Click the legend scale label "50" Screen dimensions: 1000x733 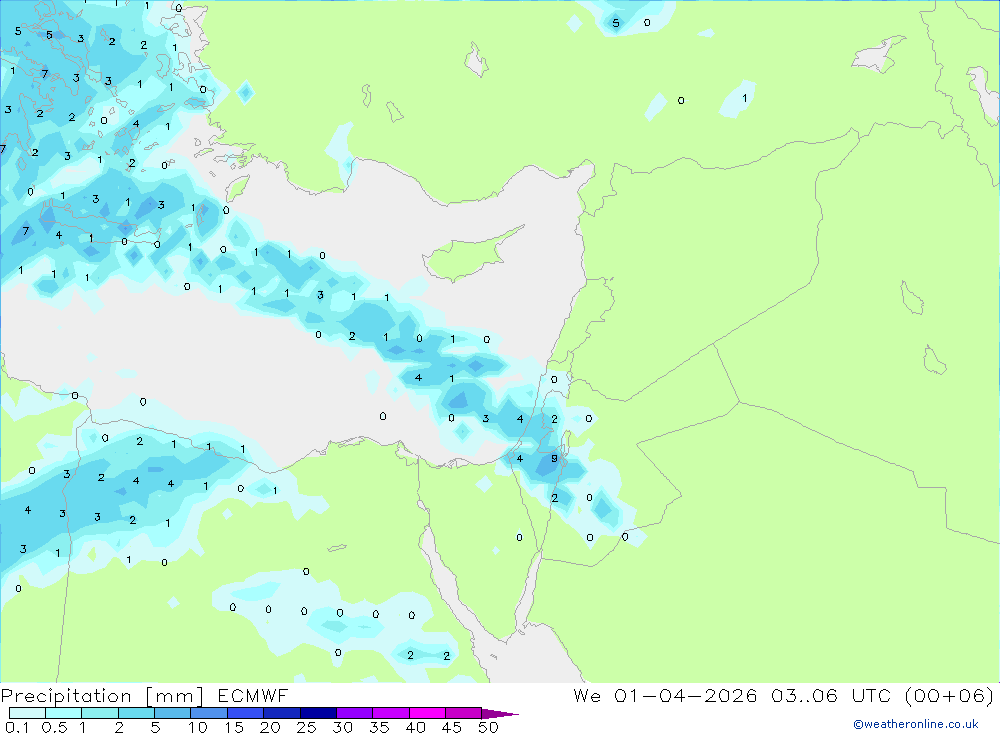(x=488, y=727)
